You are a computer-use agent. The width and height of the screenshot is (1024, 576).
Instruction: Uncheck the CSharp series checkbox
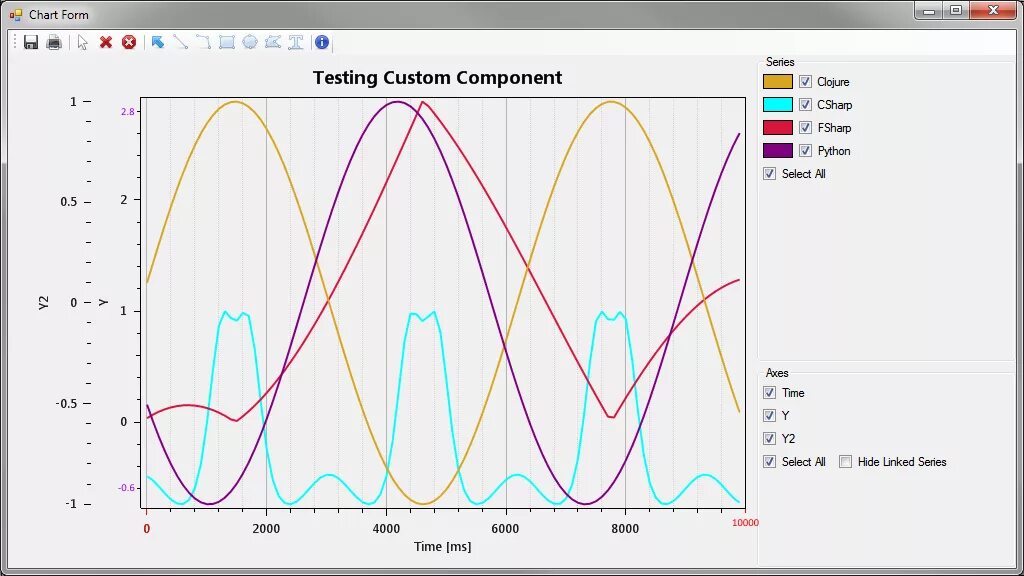805,104
